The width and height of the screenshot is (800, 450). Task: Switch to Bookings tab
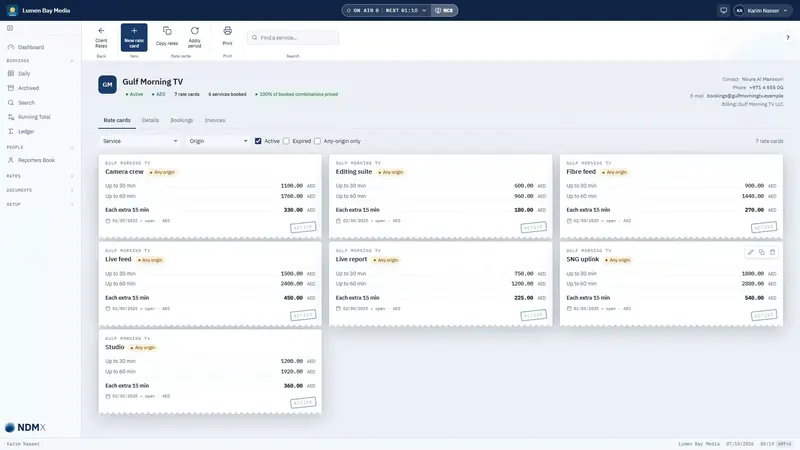(182, 120)
